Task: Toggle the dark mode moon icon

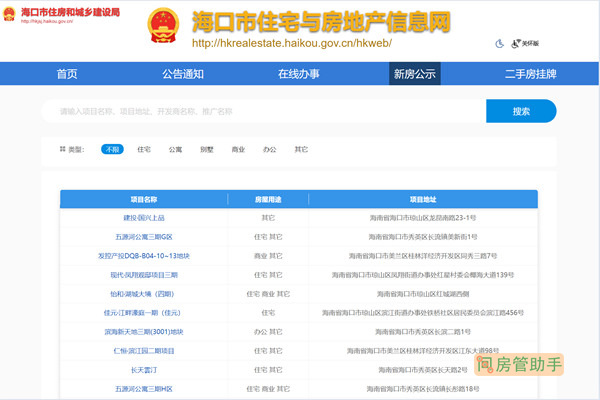Action: pos(499,44)
